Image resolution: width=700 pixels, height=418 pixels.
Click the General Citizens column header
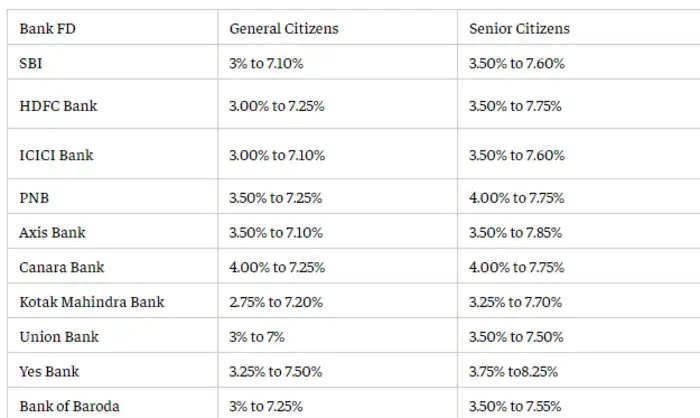click(283, 28)
